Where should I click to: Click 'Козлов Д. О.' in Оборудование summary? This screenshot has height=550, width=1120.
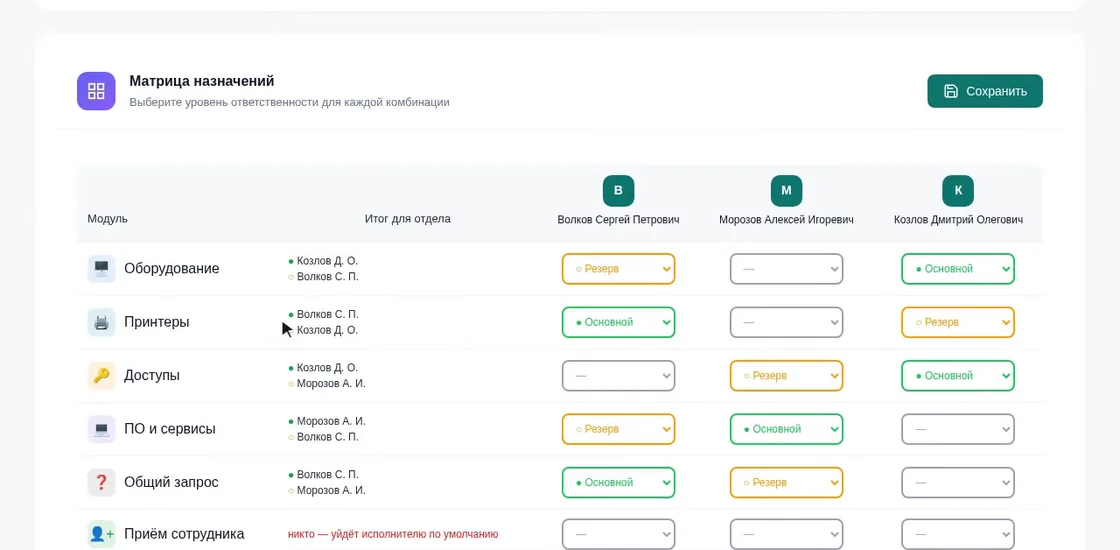pos(327,261)
